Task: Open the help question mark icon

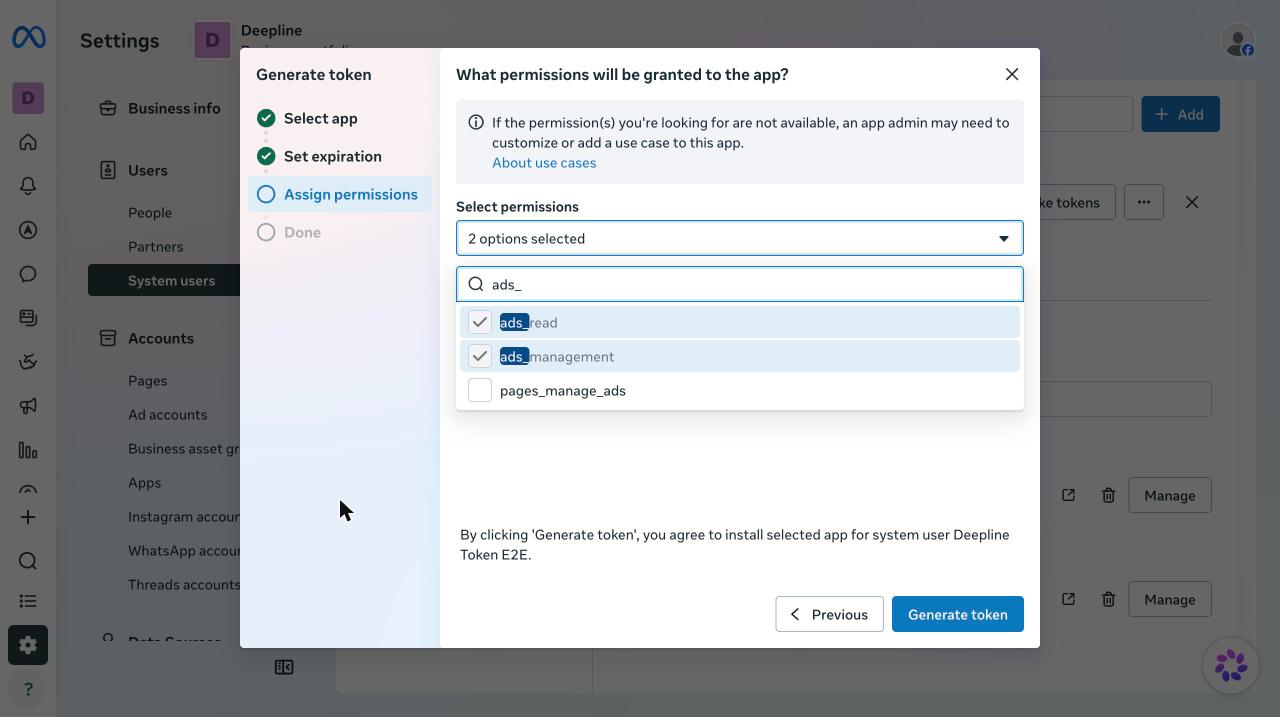Action: 28,689
